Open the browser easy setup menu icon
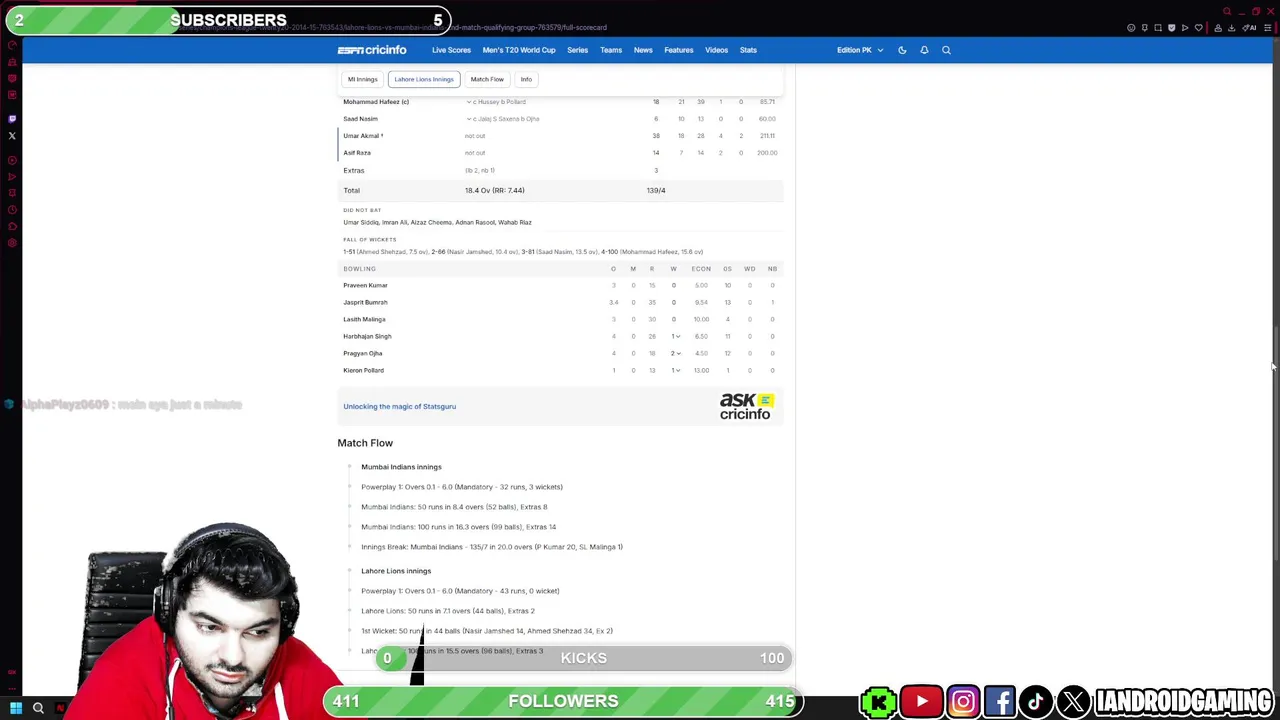1280x720 pixels. (x=1268, y=28)
